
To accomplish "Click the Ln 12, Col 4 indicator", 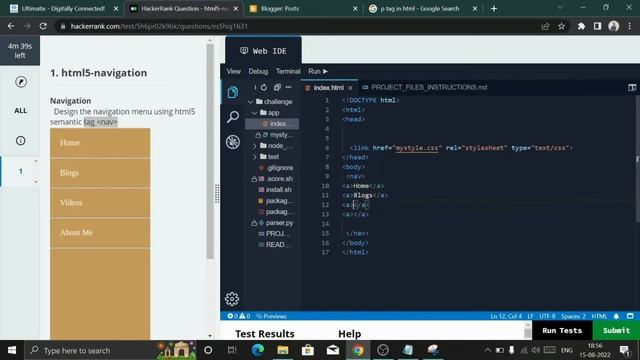I will point(506,316).
